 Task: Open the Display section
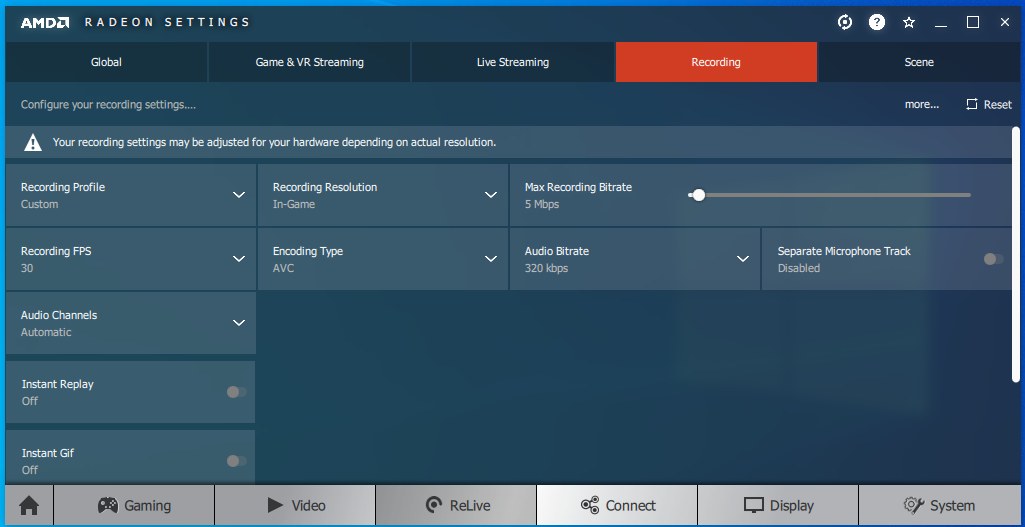778,506
